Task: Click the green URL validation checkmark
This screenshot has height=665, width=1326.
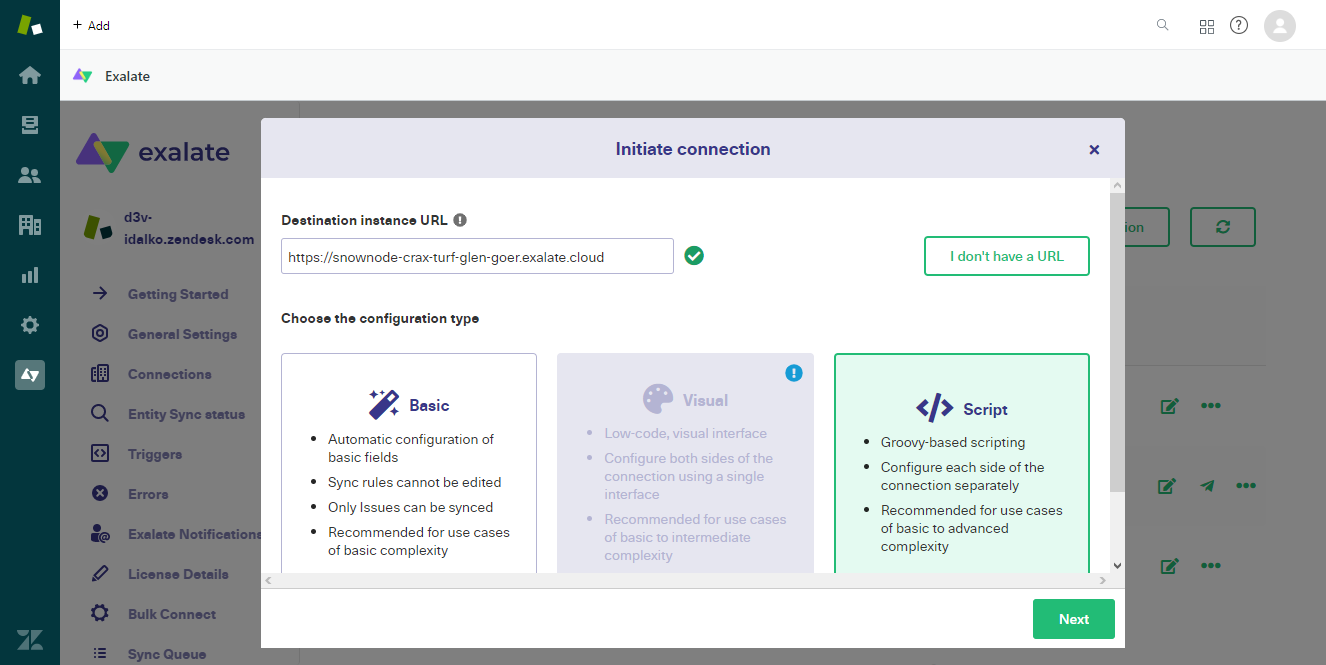Action: (x=694, y=256)
